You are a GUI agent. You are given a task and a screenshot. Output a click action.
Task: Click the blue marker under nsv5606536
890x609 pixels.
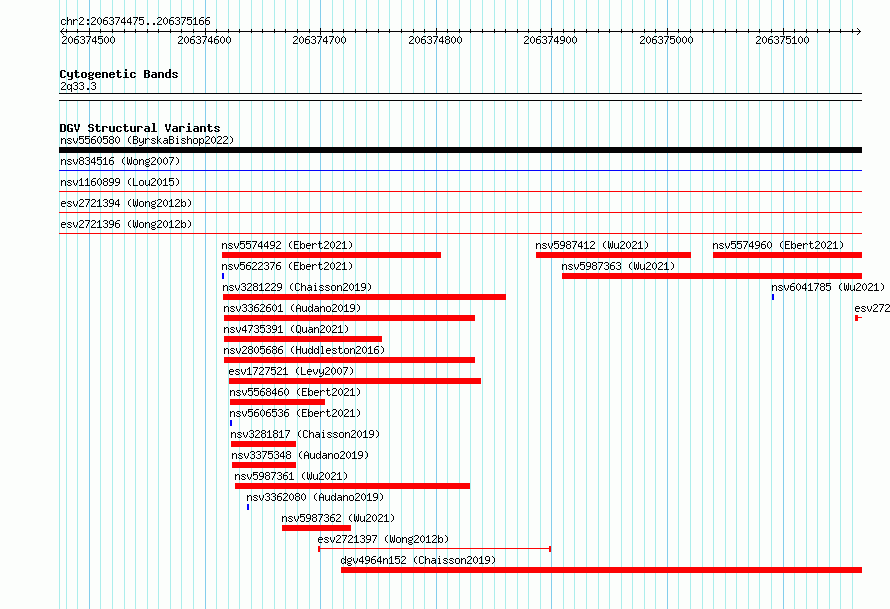click(231, 423)
